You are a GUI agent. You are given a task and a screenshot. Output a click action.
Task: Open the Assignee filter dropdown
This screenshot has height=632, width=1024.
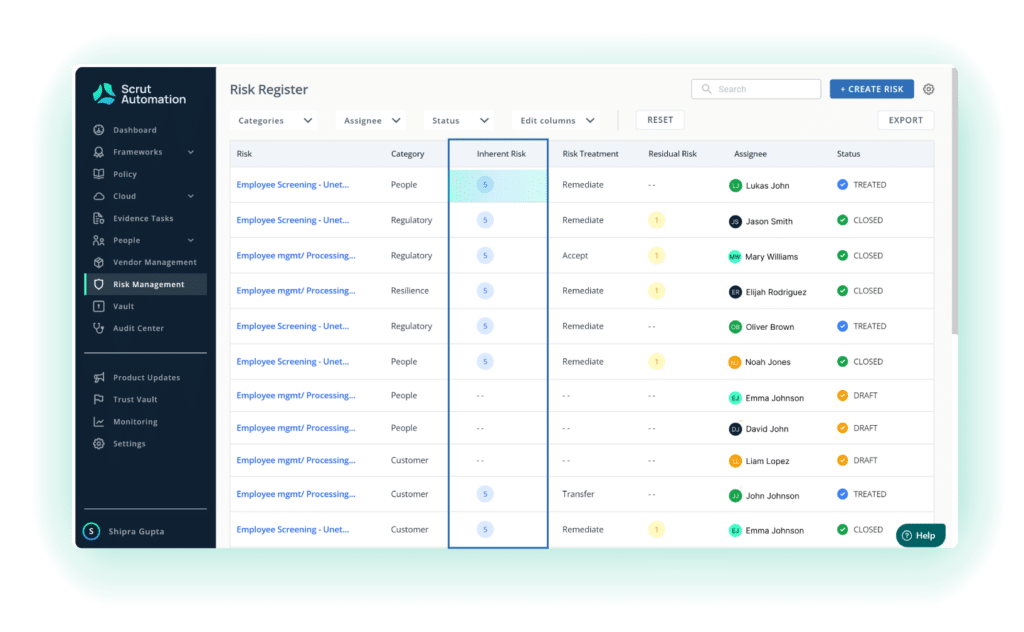tap(371, 121)
